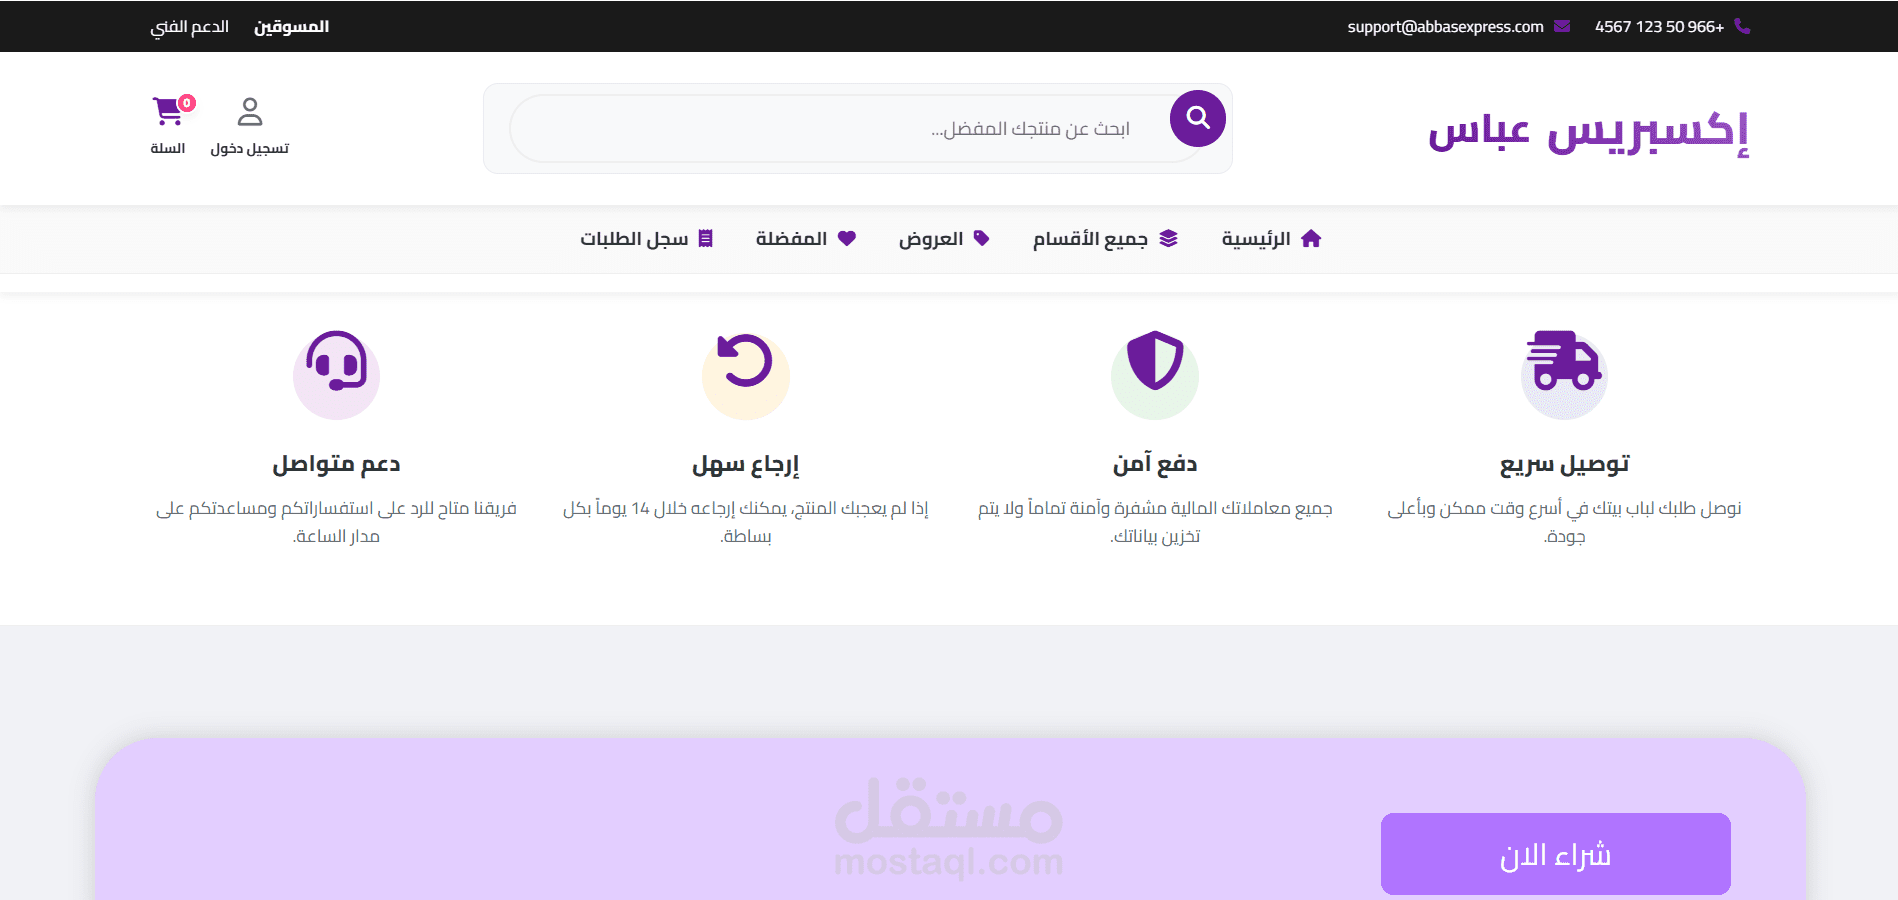Click the تسجيل دخول label
This screenshot has width=1898, height=900.
[x=250, y=148]
